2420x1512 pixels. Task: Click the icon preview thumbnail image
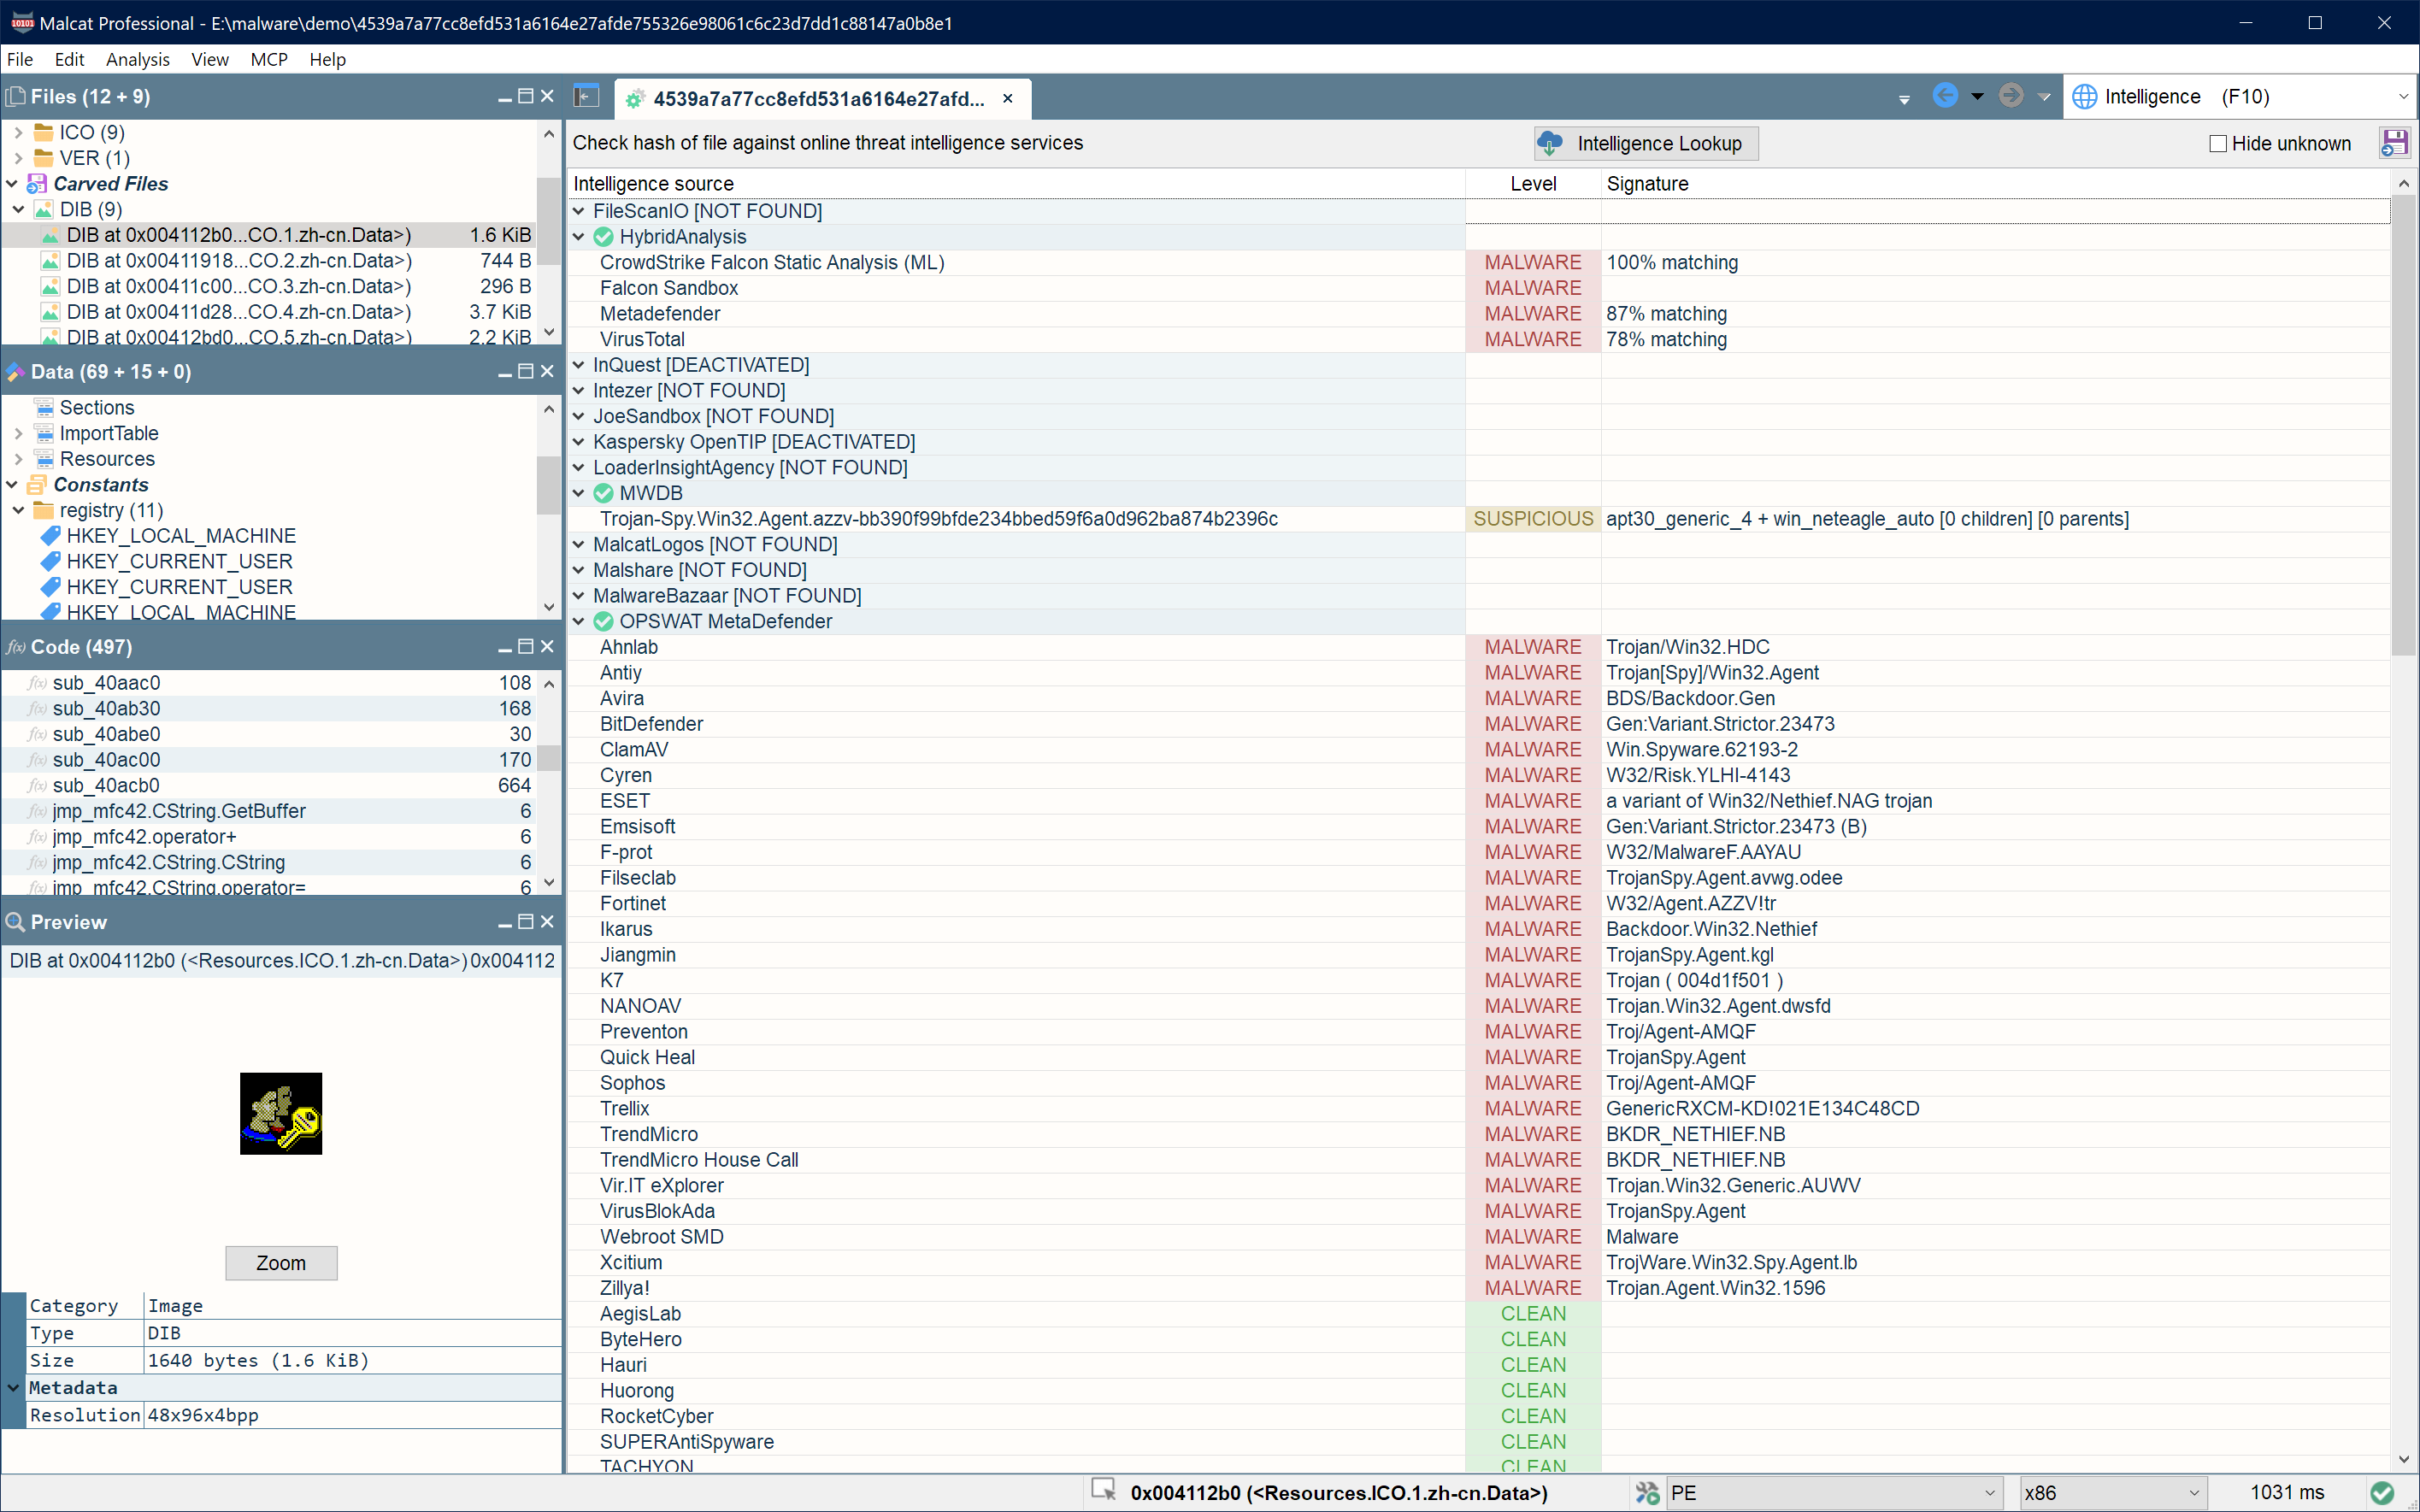point(281,1114)
